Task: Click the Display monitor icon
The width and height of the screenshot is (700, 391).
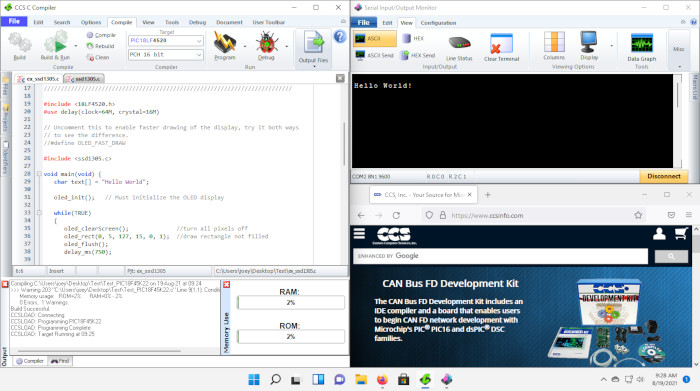Action: 589,46
